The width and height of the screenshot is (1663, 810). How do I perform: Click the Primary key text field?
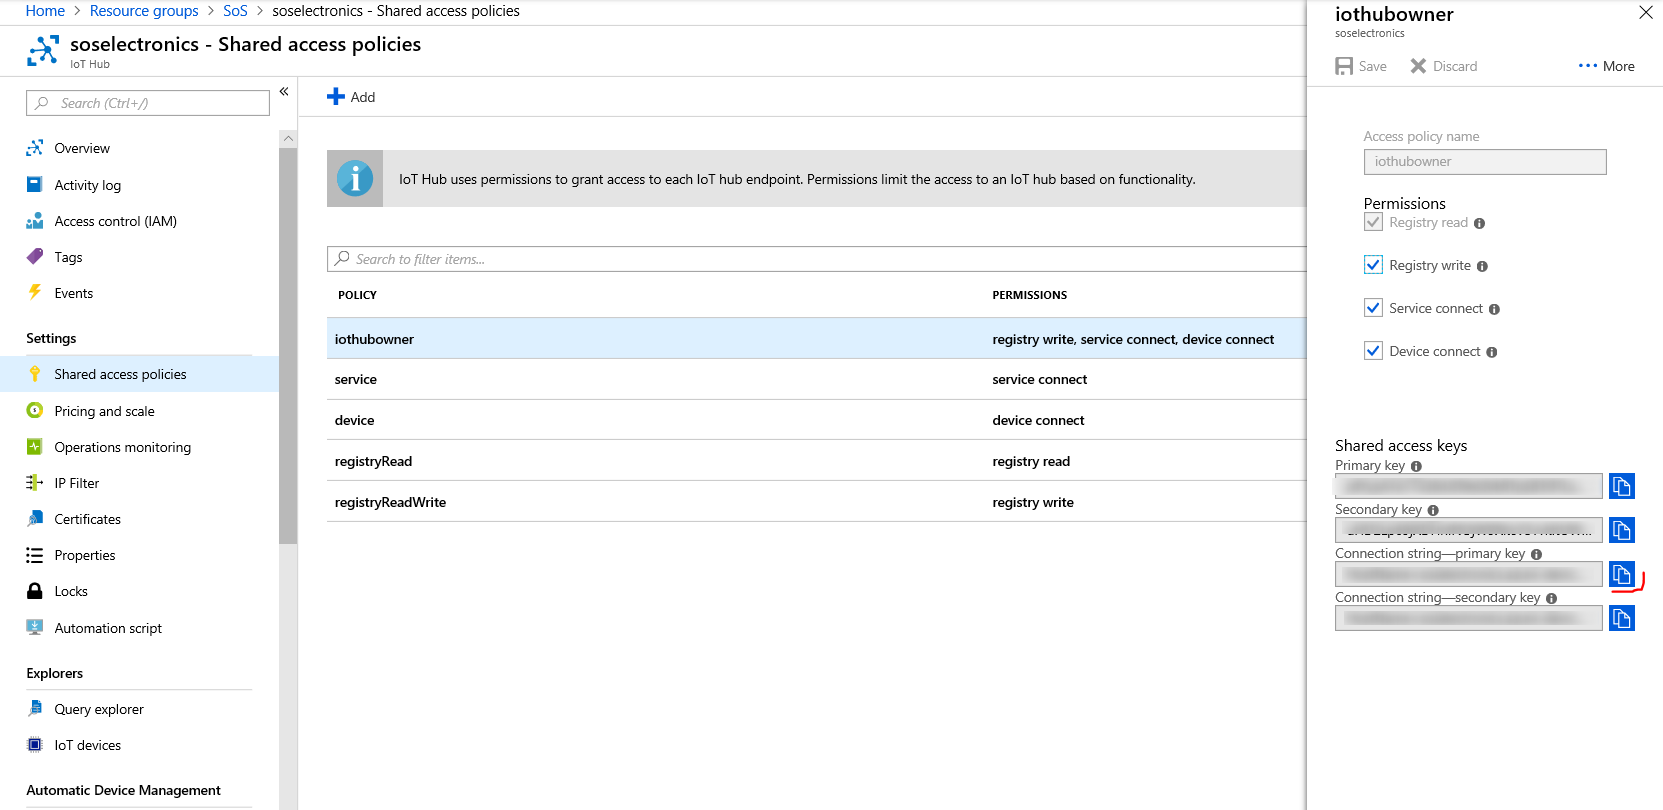click(1468, 486)
